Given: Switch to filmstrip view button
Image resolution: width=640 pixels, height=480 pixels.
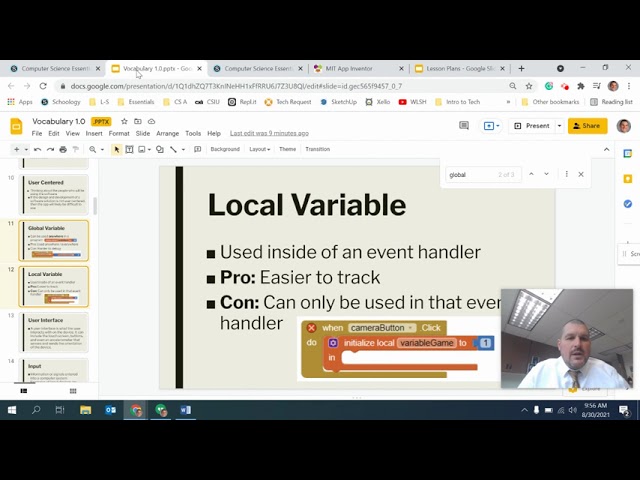Looking at the screenshot, I should (x=24, y=391).
